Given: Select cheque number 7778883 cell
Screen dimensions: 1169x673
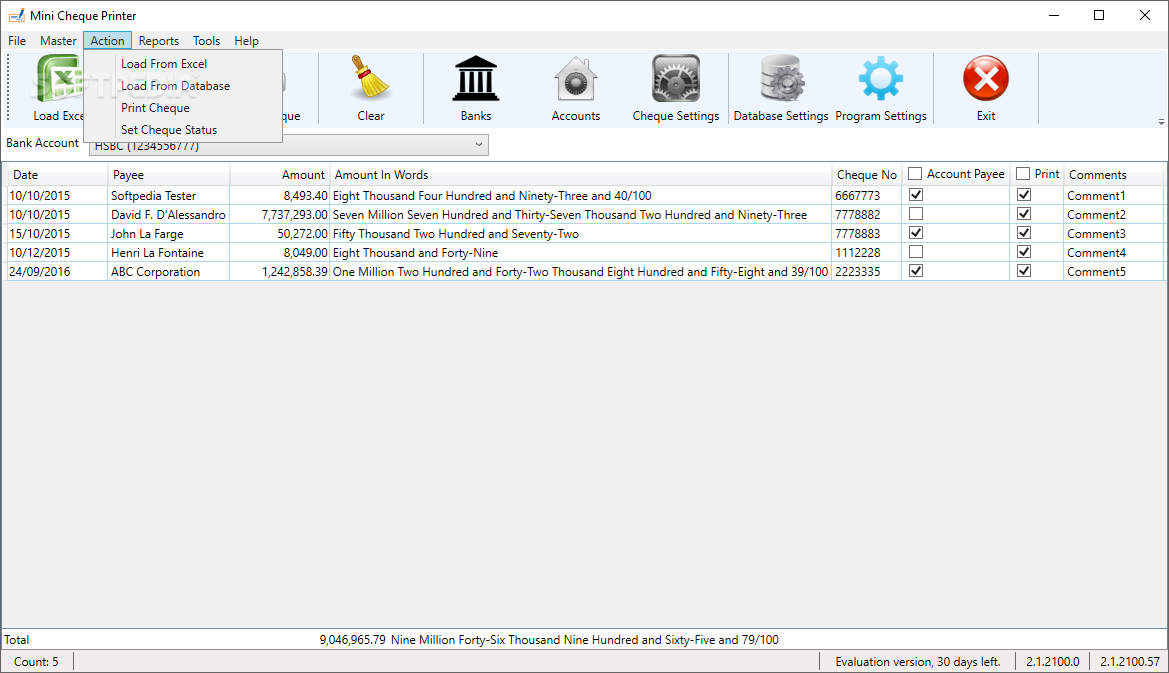Looking at the screenshot, I should coord(866,233).
